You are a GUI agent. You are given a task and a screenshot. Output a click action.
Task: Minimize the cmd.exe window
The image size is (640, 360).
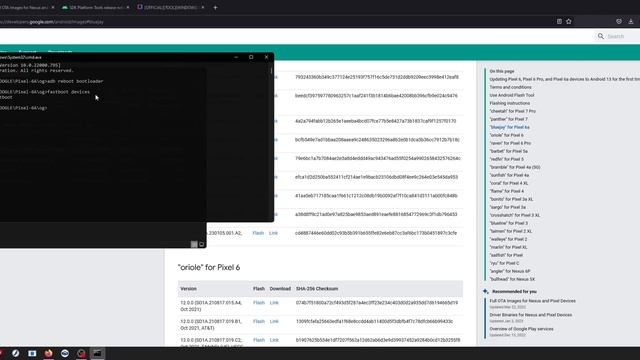click(236, 57)
